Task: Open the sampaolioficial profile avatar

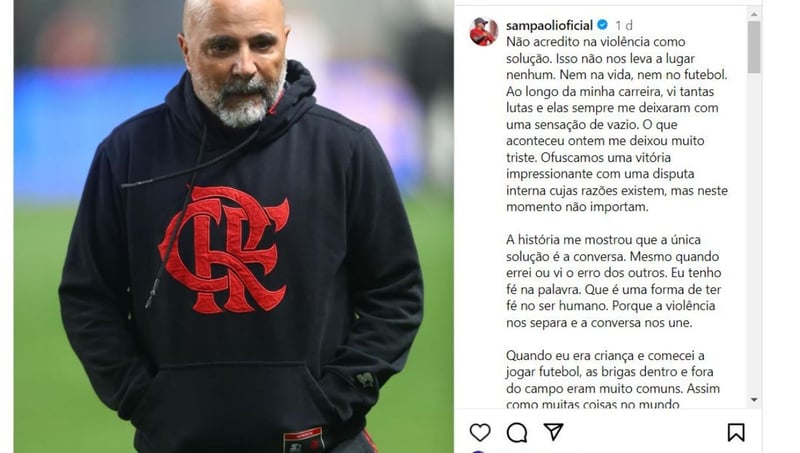Action: [x=484, y=32]
